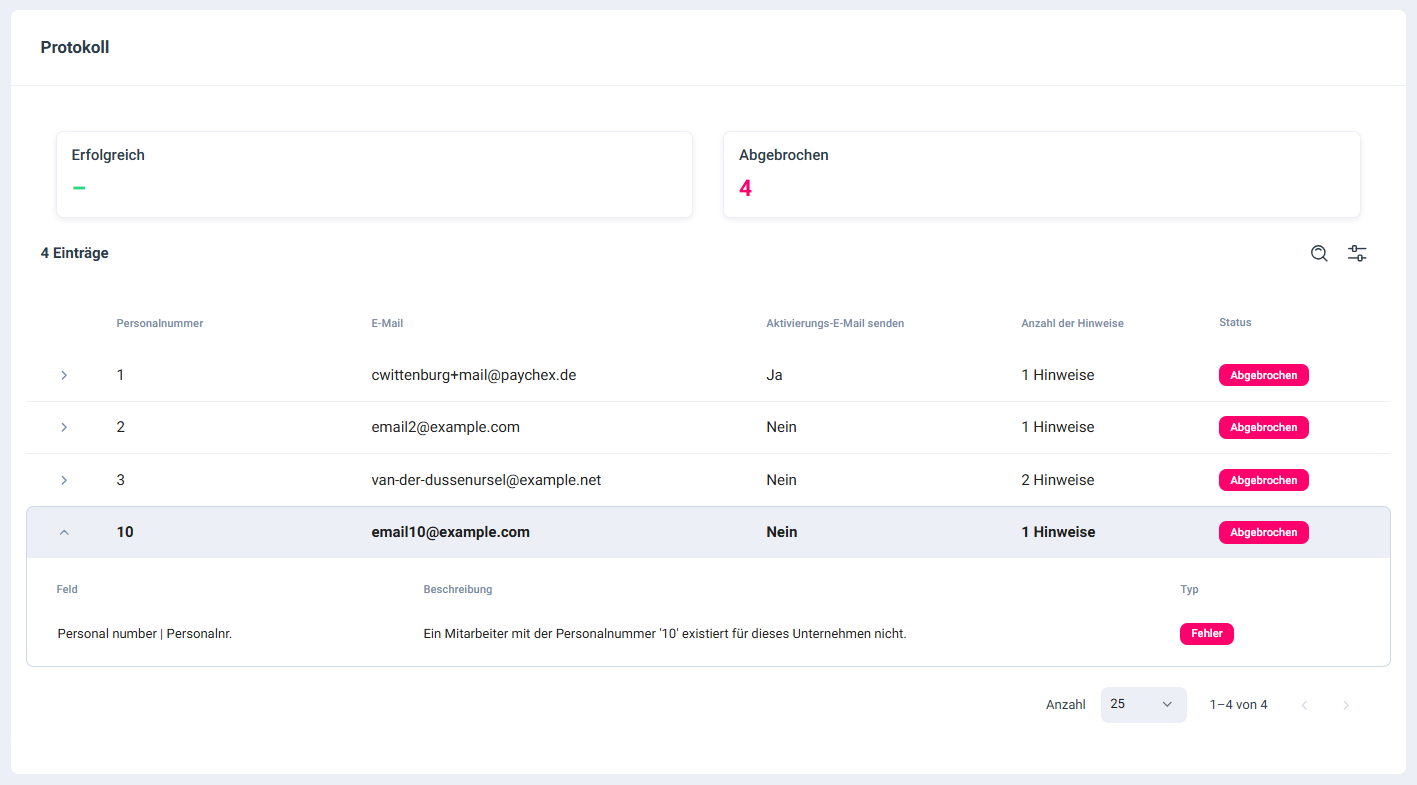The height and width of the screenshot is (785, 1417).
Task: Click the Abgebrochen summary card
Action: [1041, 174]
